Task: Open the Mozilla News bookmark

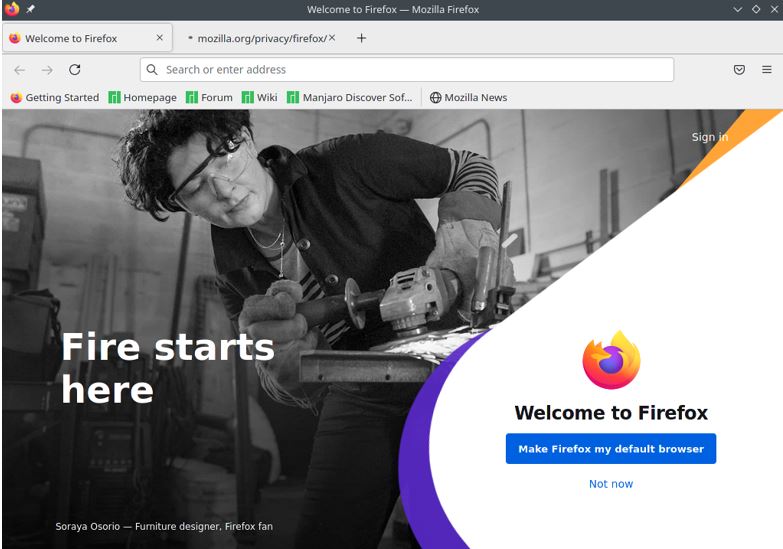Action: tap(468, 97)
